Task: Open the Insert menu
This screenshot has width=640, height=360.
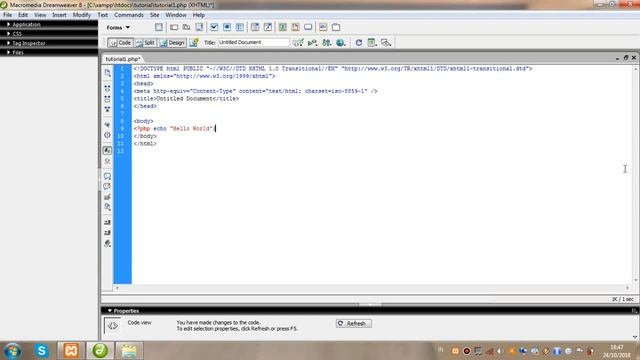Action: tap(59, 15)
